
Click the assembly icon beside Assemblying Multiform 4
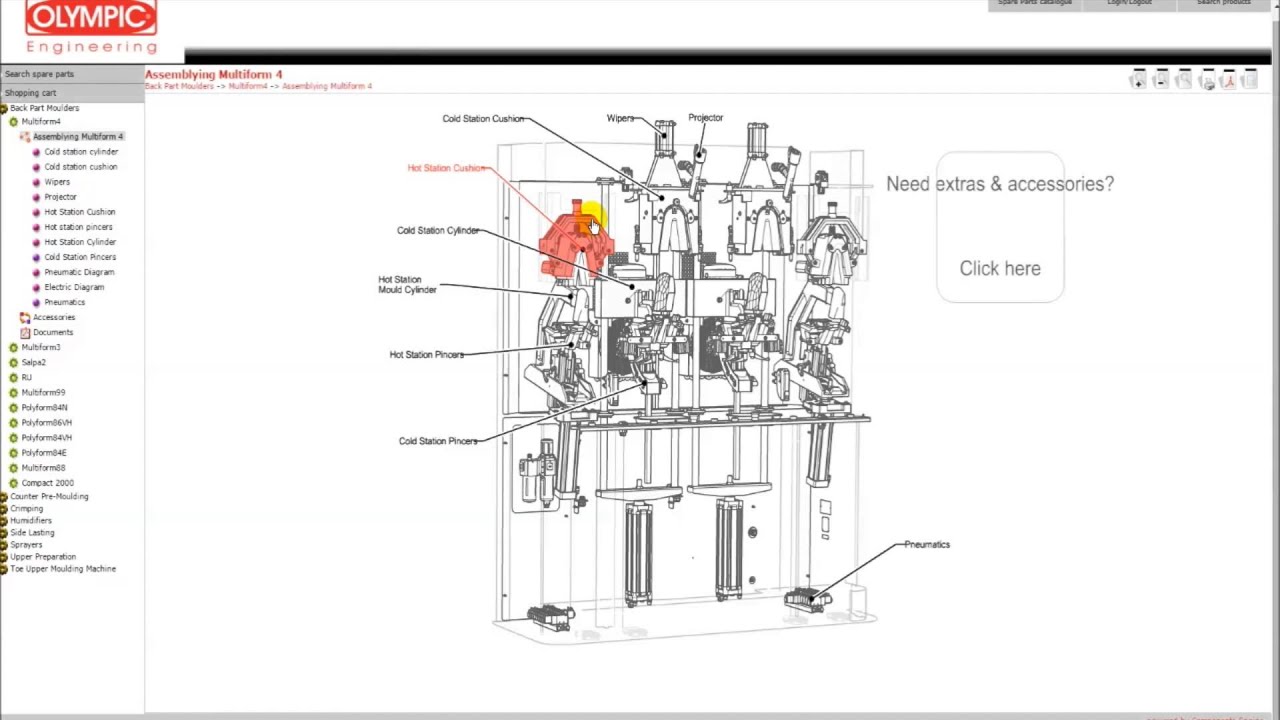(25, 136)
